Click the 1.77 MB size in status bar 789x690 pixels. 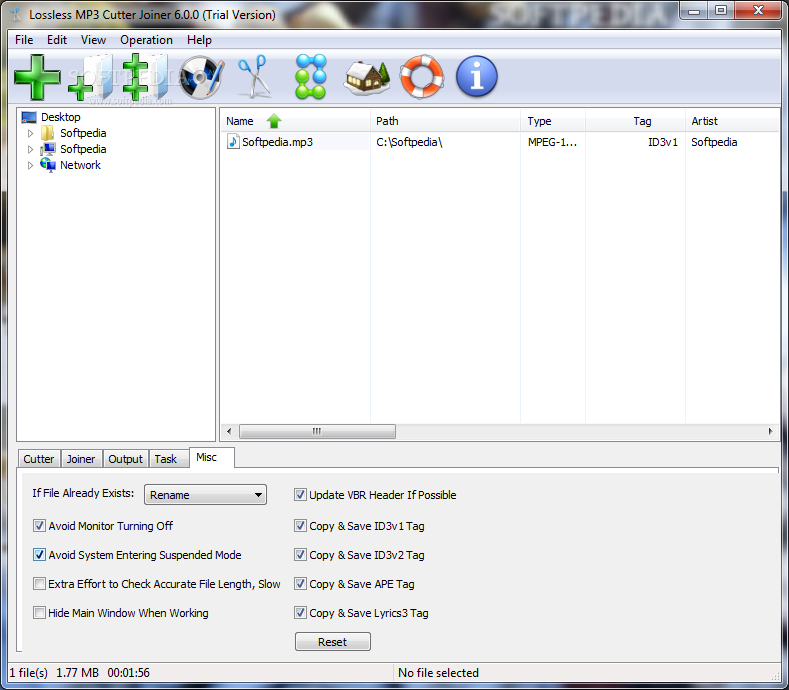pyautogui.click(x=77, y=673)
